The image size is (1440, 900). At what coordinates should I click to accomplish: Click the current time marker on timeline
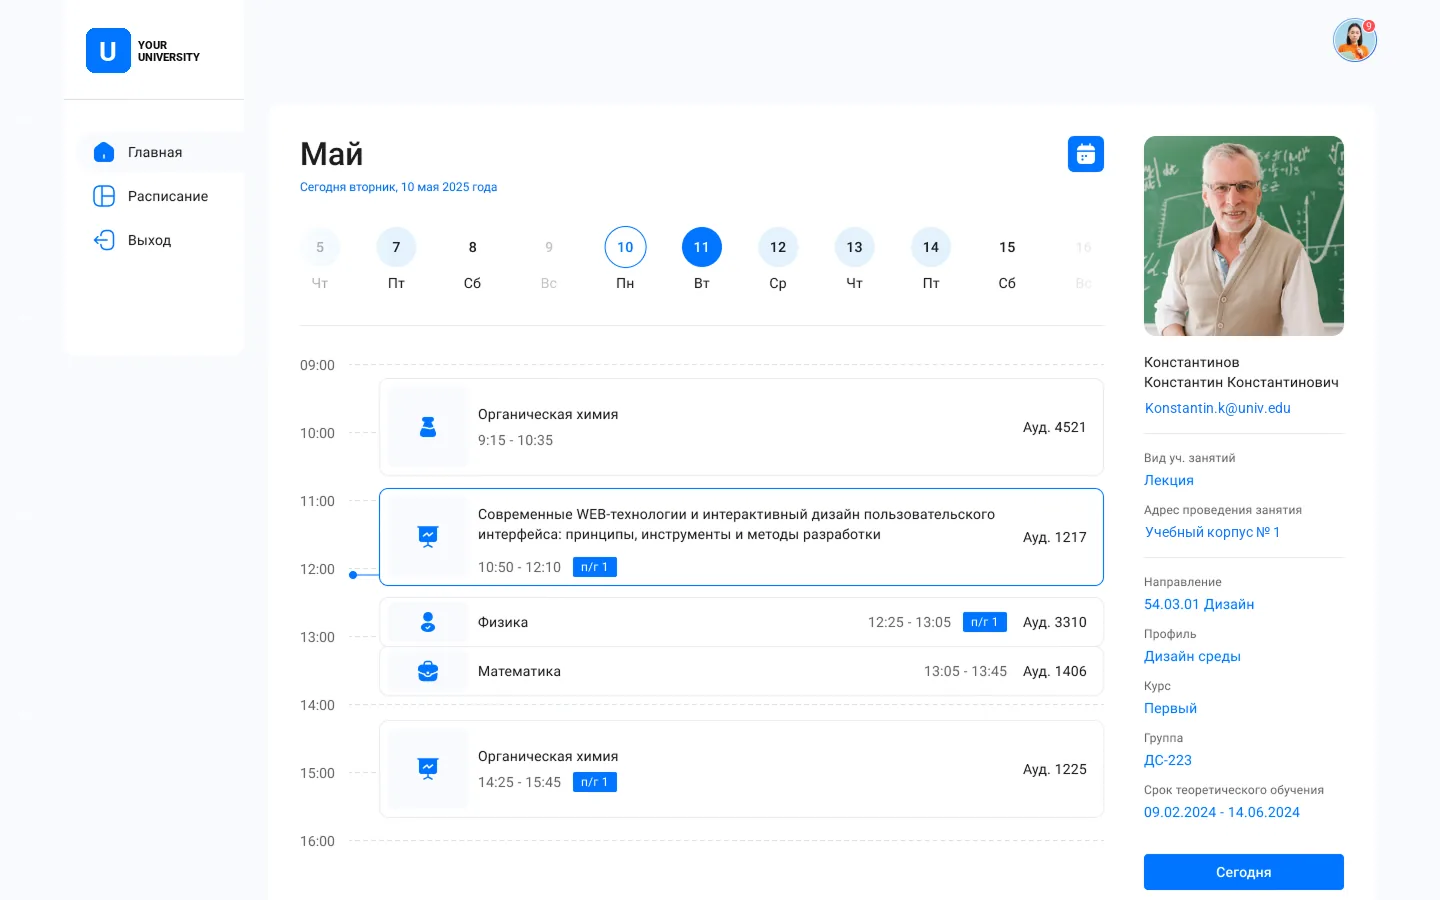pyautogui.click(x=353, y=575)
